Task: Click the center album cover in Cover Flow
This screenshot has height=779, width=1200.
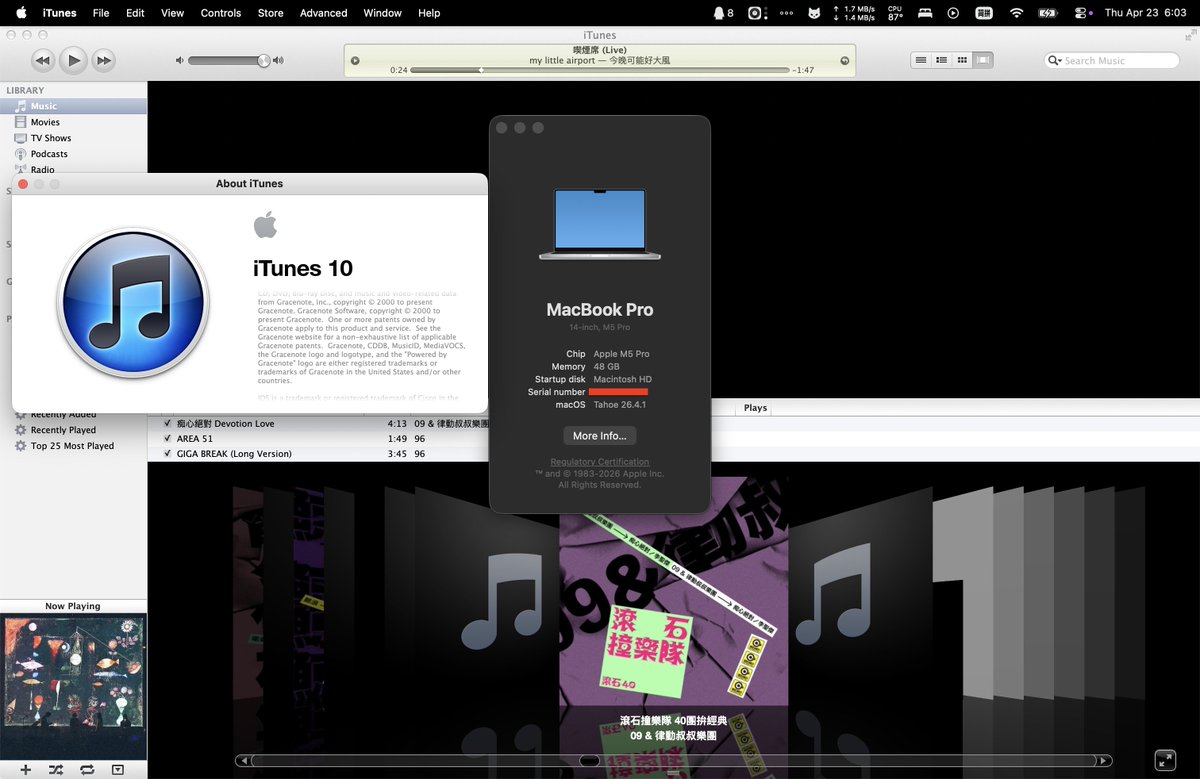Action: tap(673, 592)
